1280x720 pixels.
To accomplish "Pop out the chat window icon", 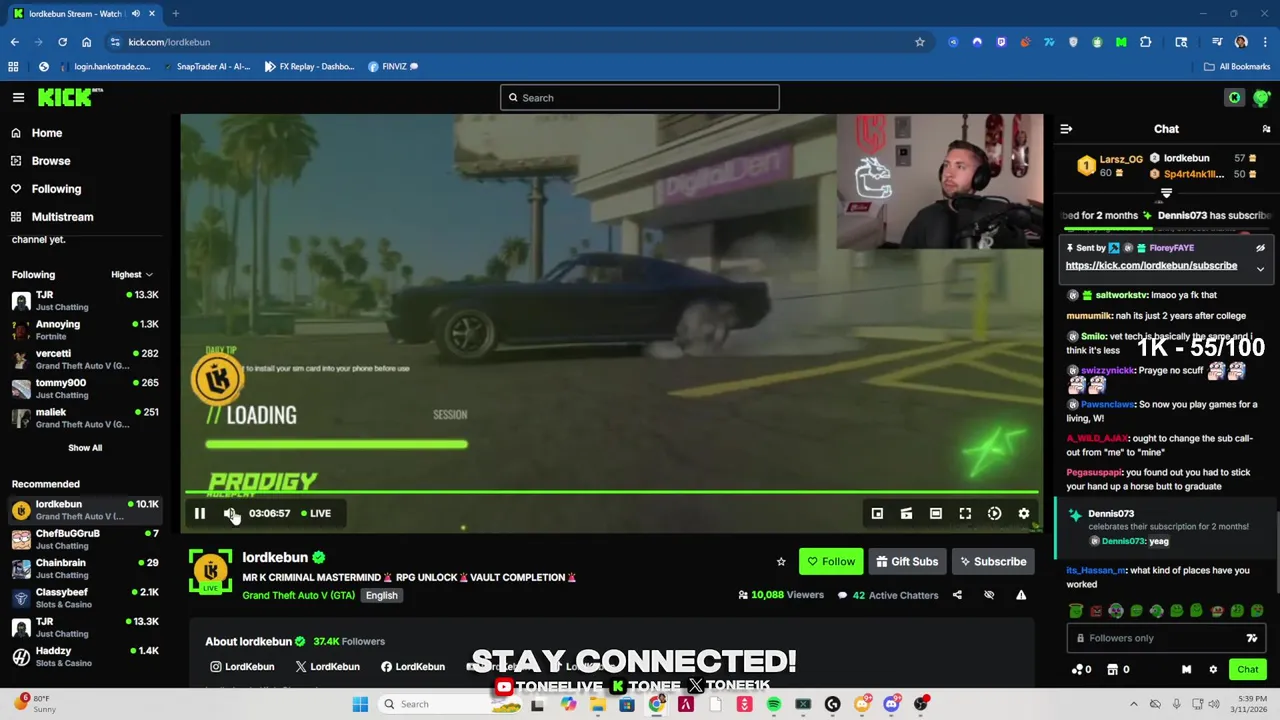I will pyautogui.click(x=1266, y=129).
